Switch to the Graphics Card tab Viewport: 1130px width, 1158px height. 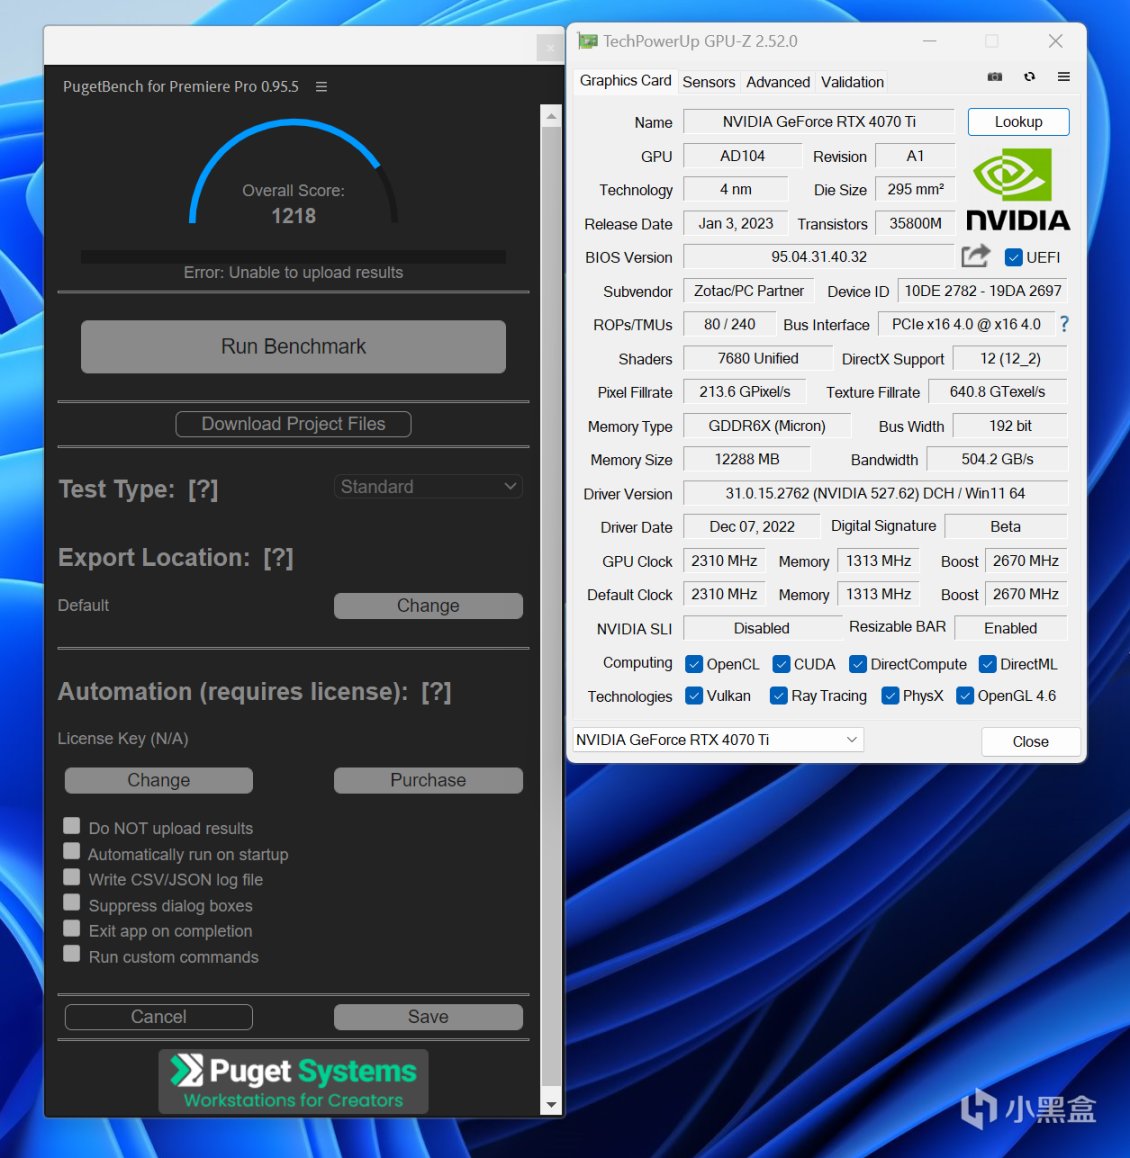tap(625, 80)
